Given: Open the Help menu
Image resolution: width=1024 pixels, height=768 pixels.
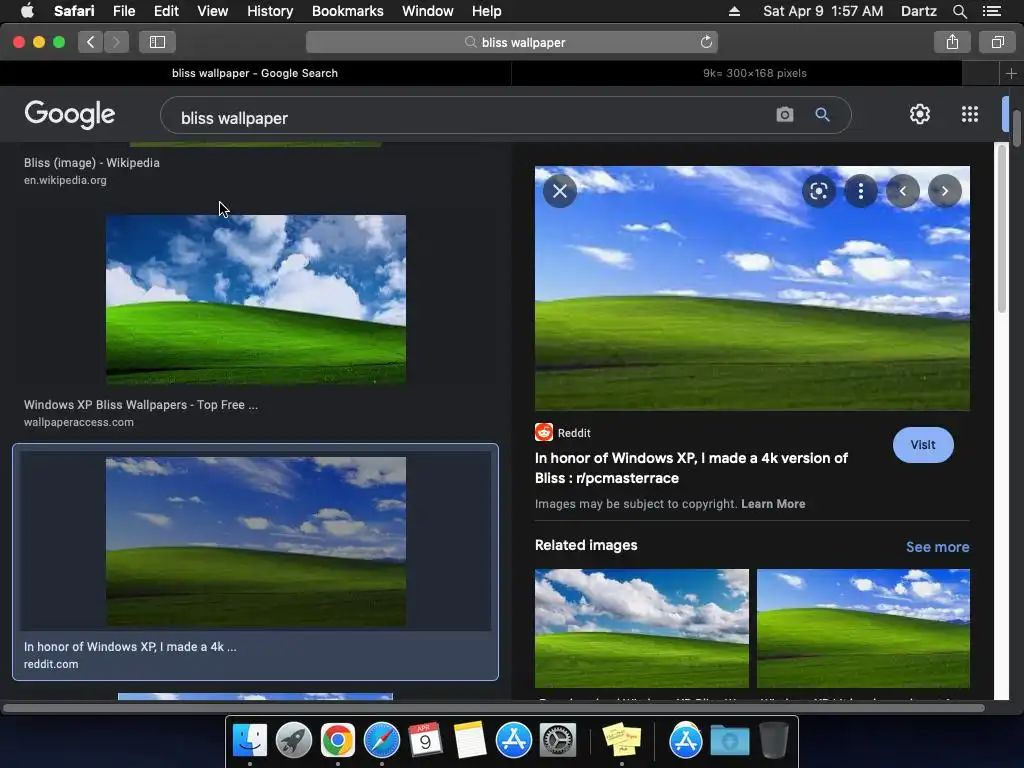Looking at the screenshot, I should coord(487,11).
